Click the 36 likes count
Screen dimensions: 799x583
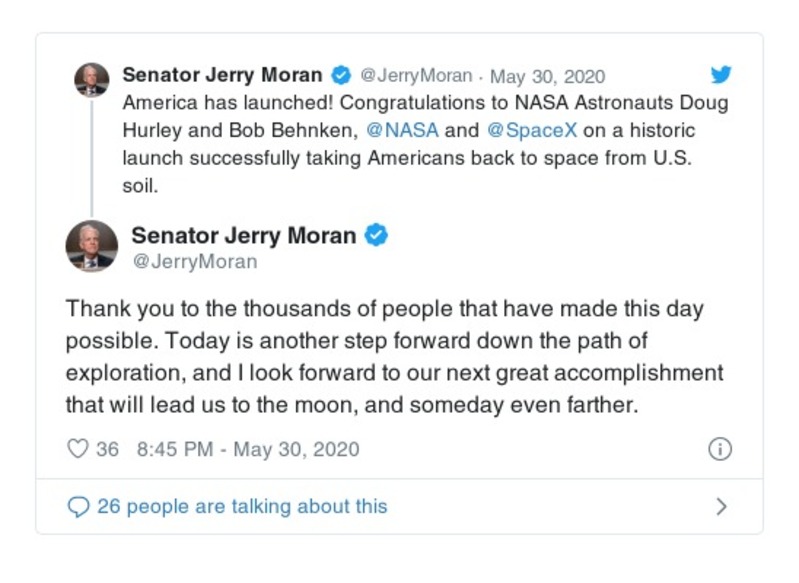(107, 450)
